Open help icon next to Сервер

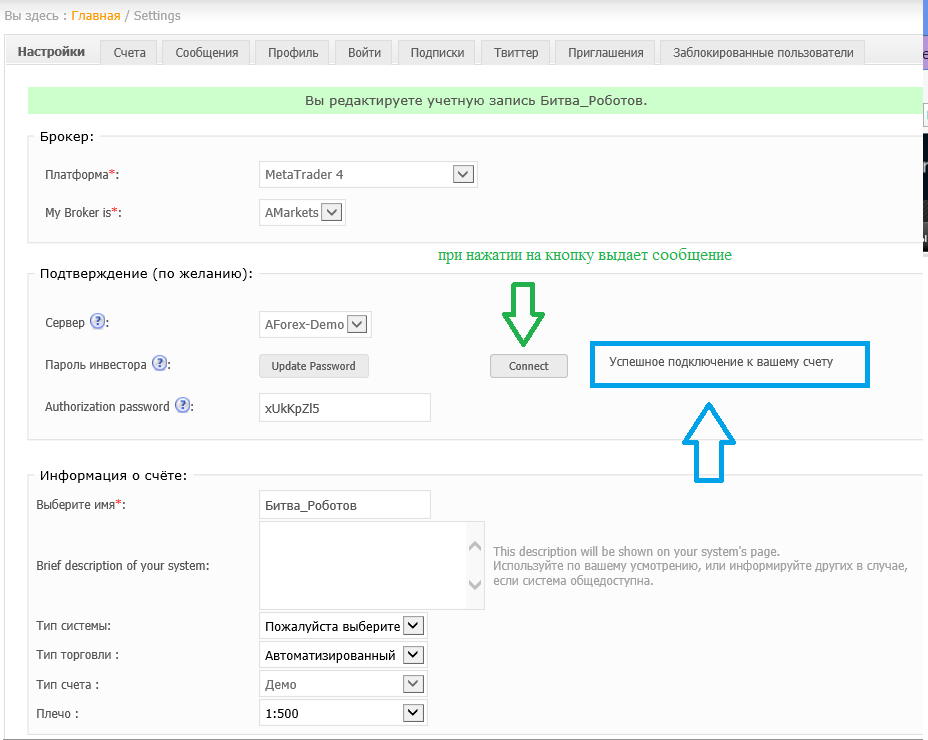(x=98, y=321)
